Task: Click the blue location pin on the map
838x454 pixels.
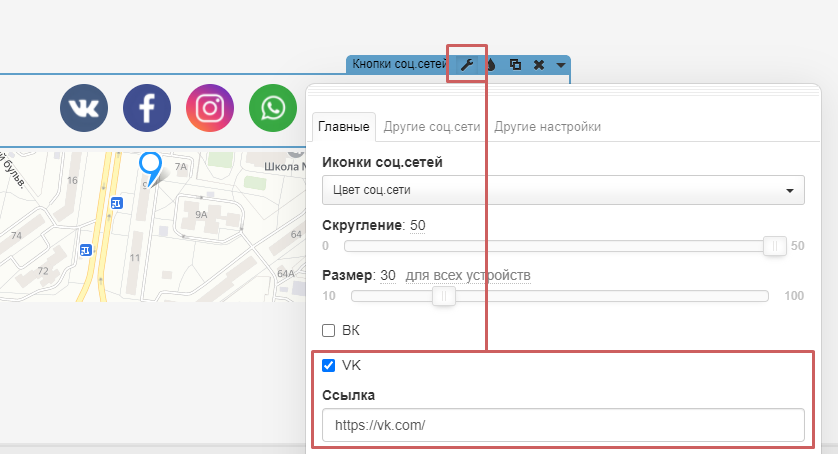Action: pos(151,168)
